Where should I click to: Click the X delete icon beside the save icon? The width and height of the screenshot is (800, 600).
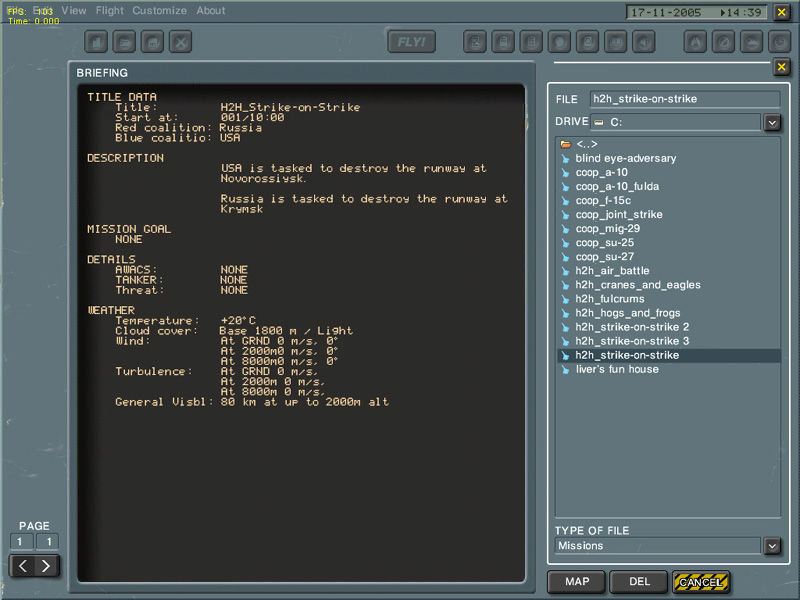coord(180,42)
